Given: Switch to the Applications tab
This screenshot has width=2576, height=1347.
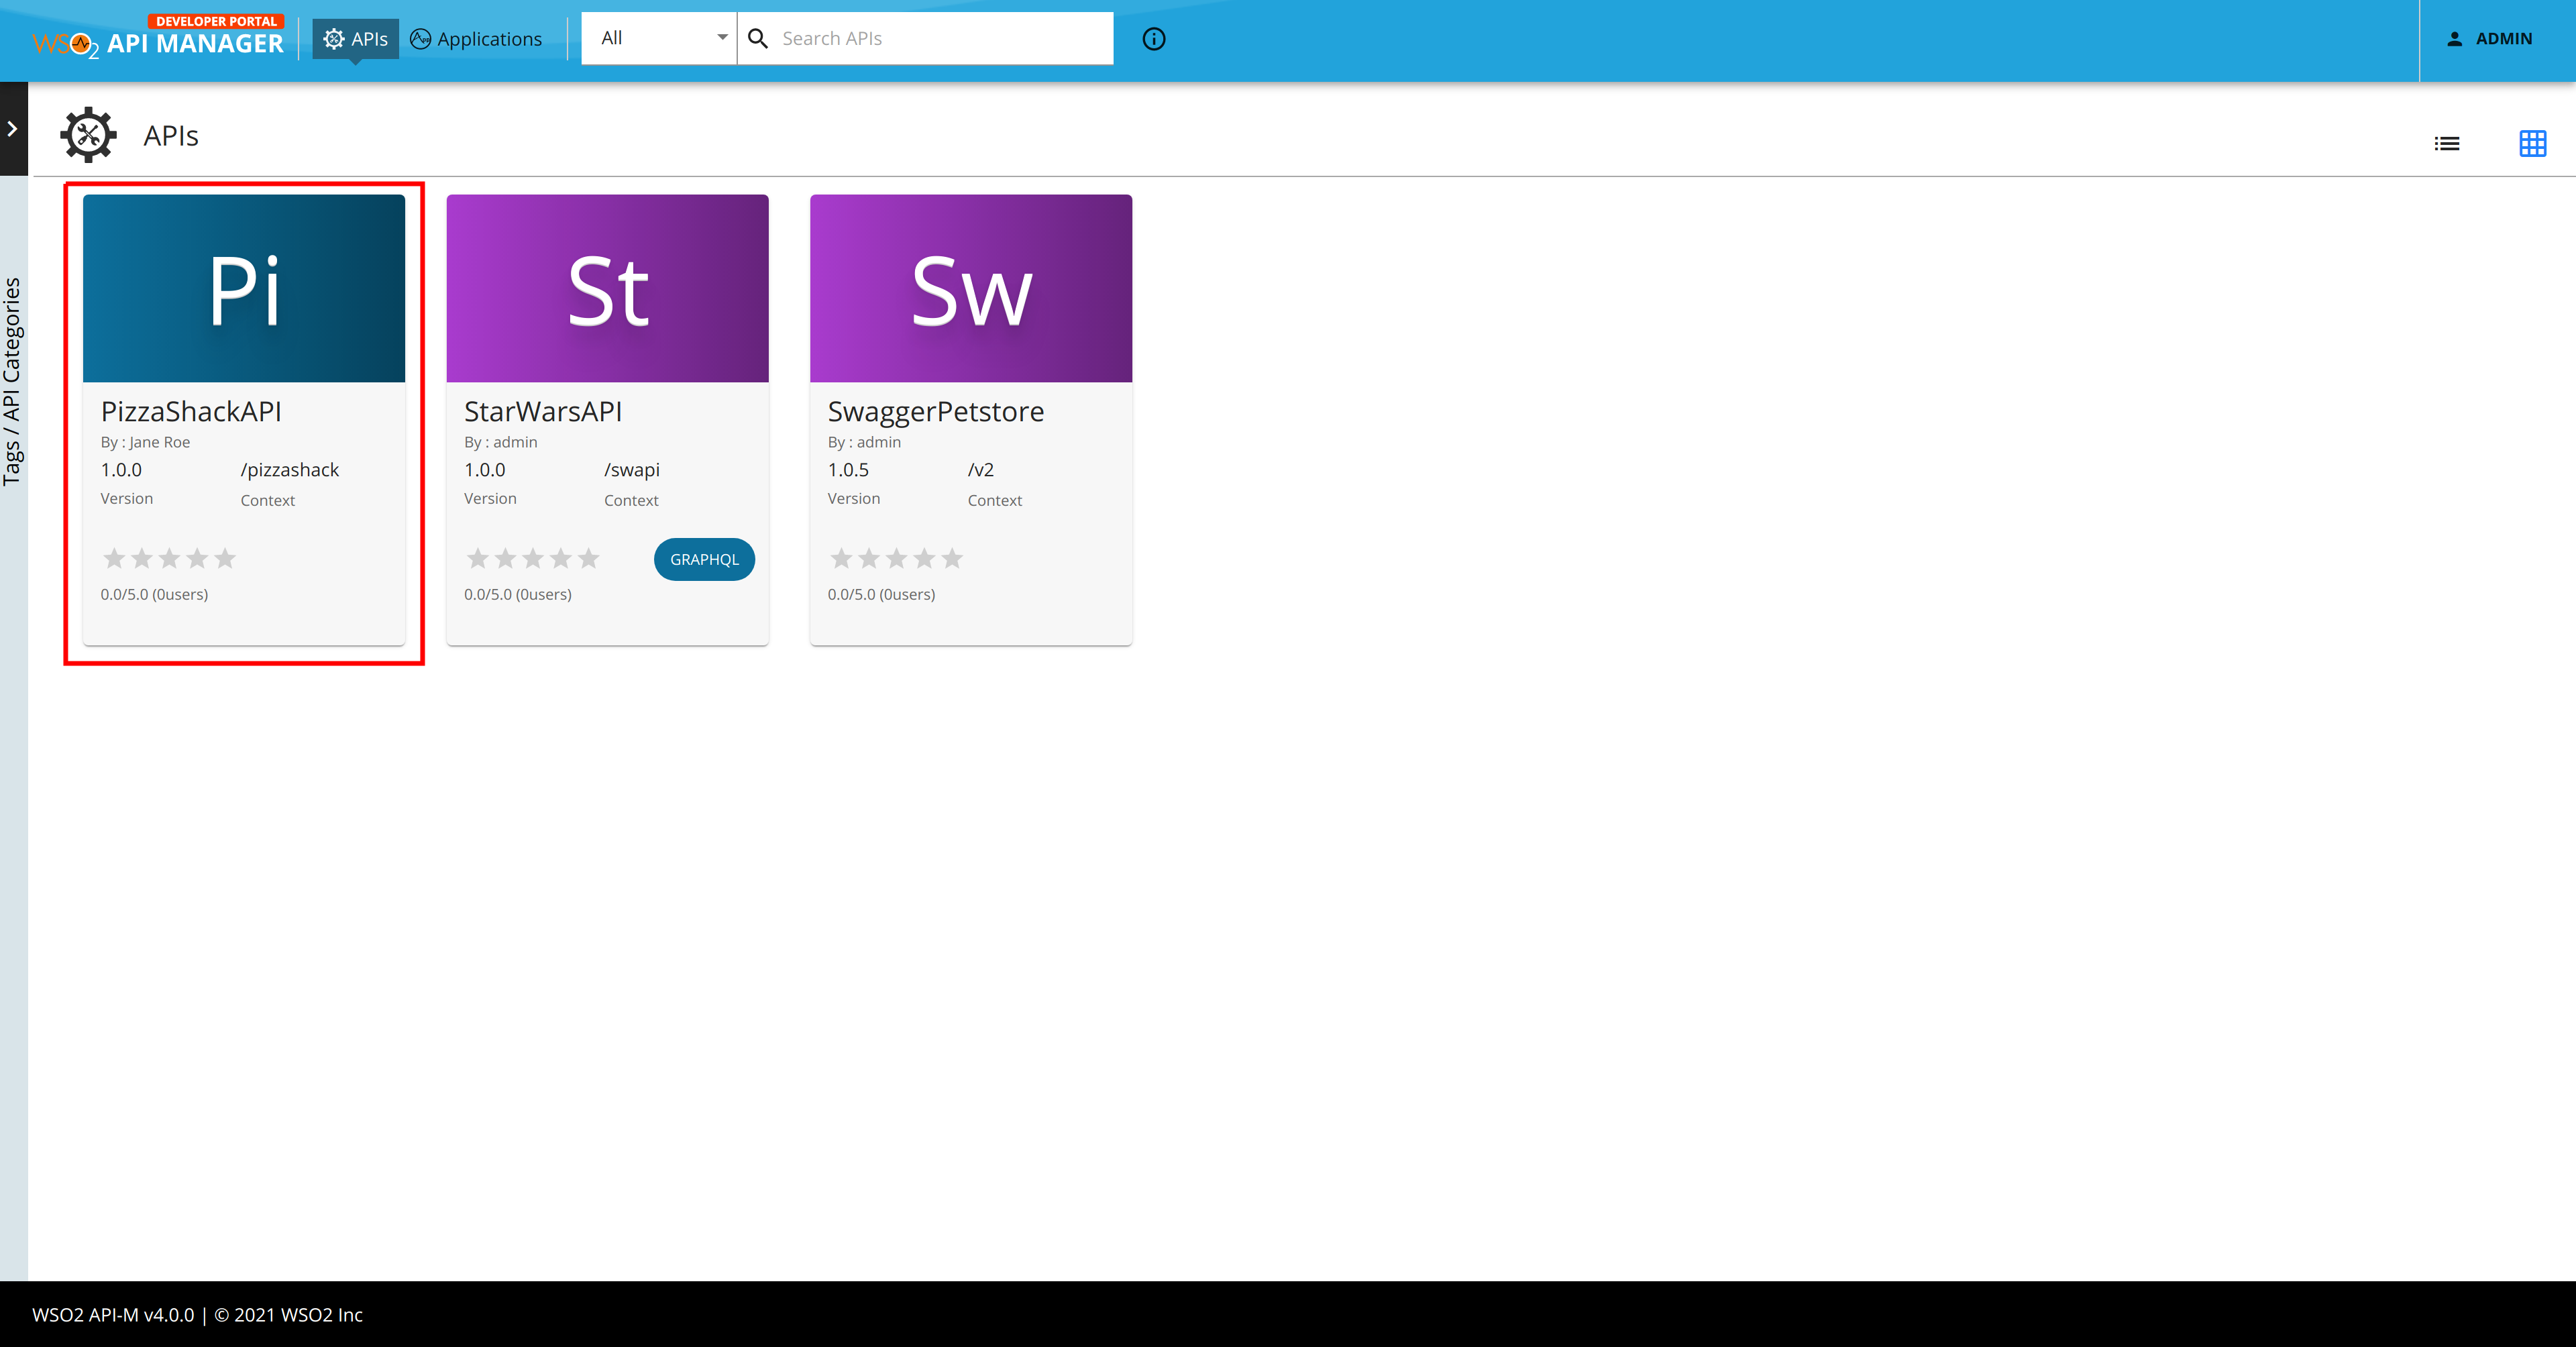Looking at the screenshot, I should pyautogui.click(x=476, y=39).
